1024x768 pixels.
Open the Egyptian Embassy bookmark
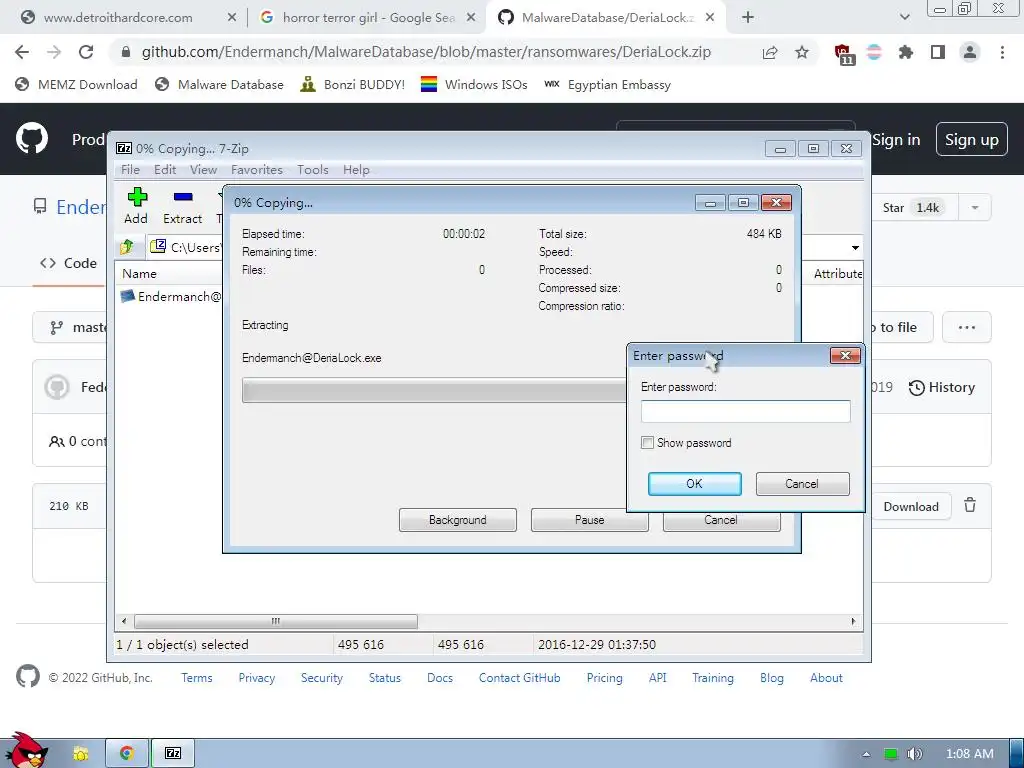coord(607,84)
